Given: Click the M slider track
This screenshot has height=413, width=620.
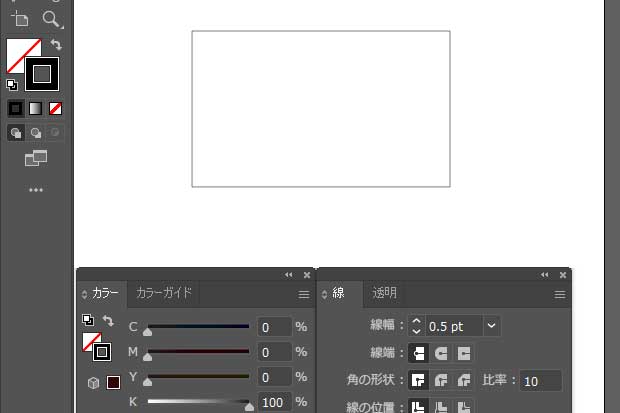Looking at the screenshot, I should point(198,351).
